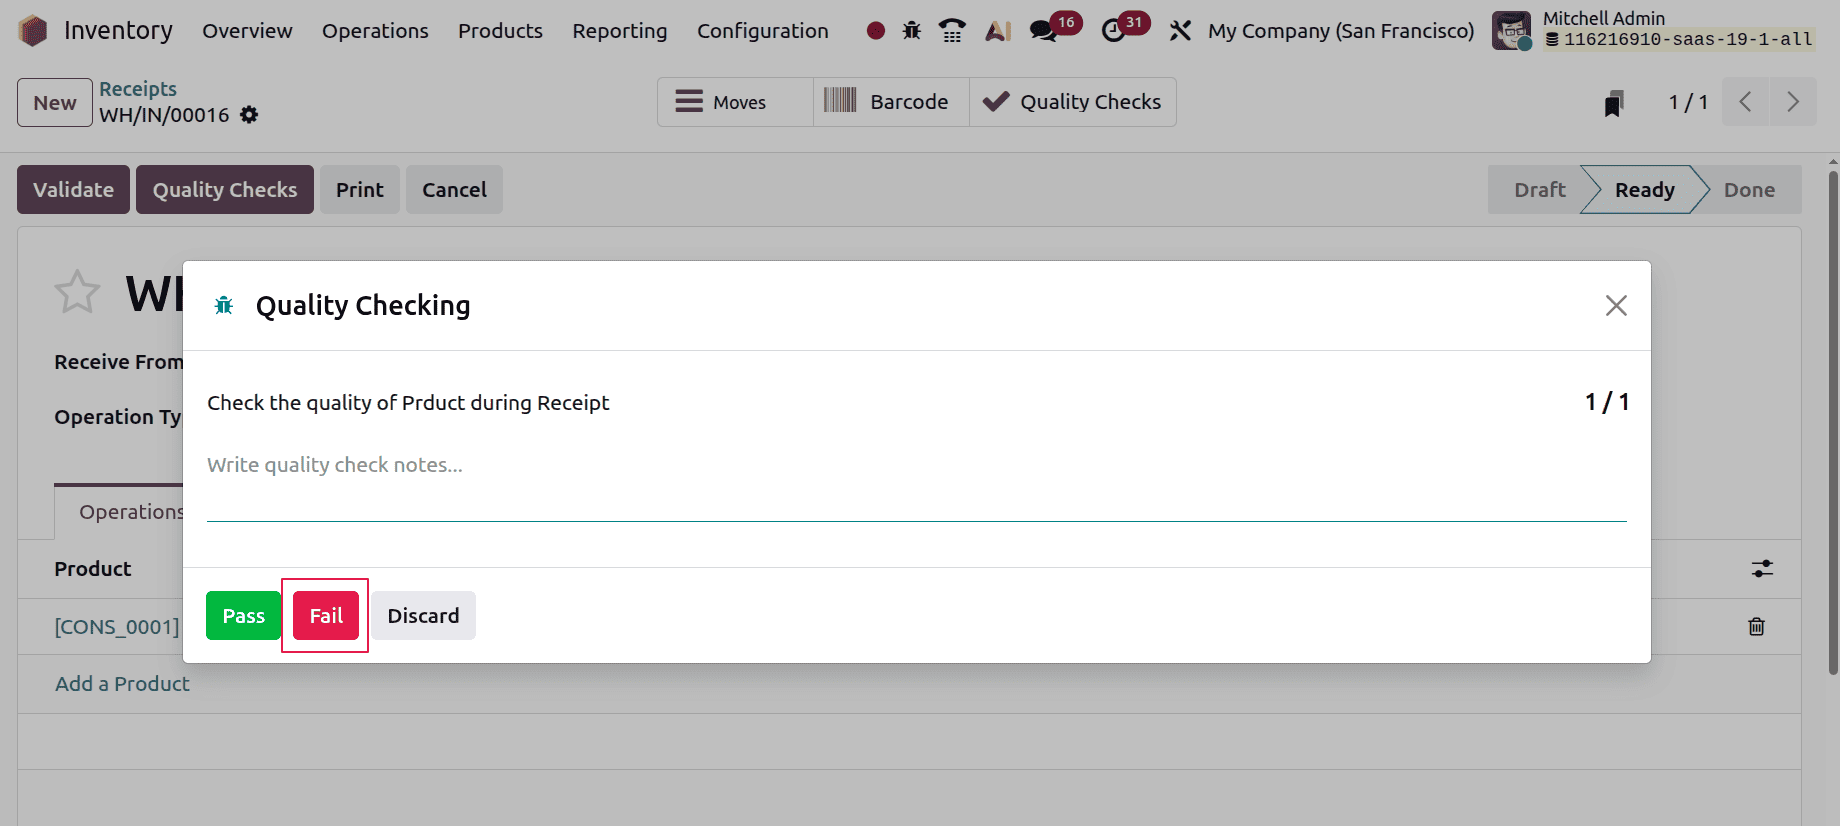The width and height of the screenshot is (1840, 826).
Task: Click the 1 / 1 record pager
Action: click(1688, 102)
